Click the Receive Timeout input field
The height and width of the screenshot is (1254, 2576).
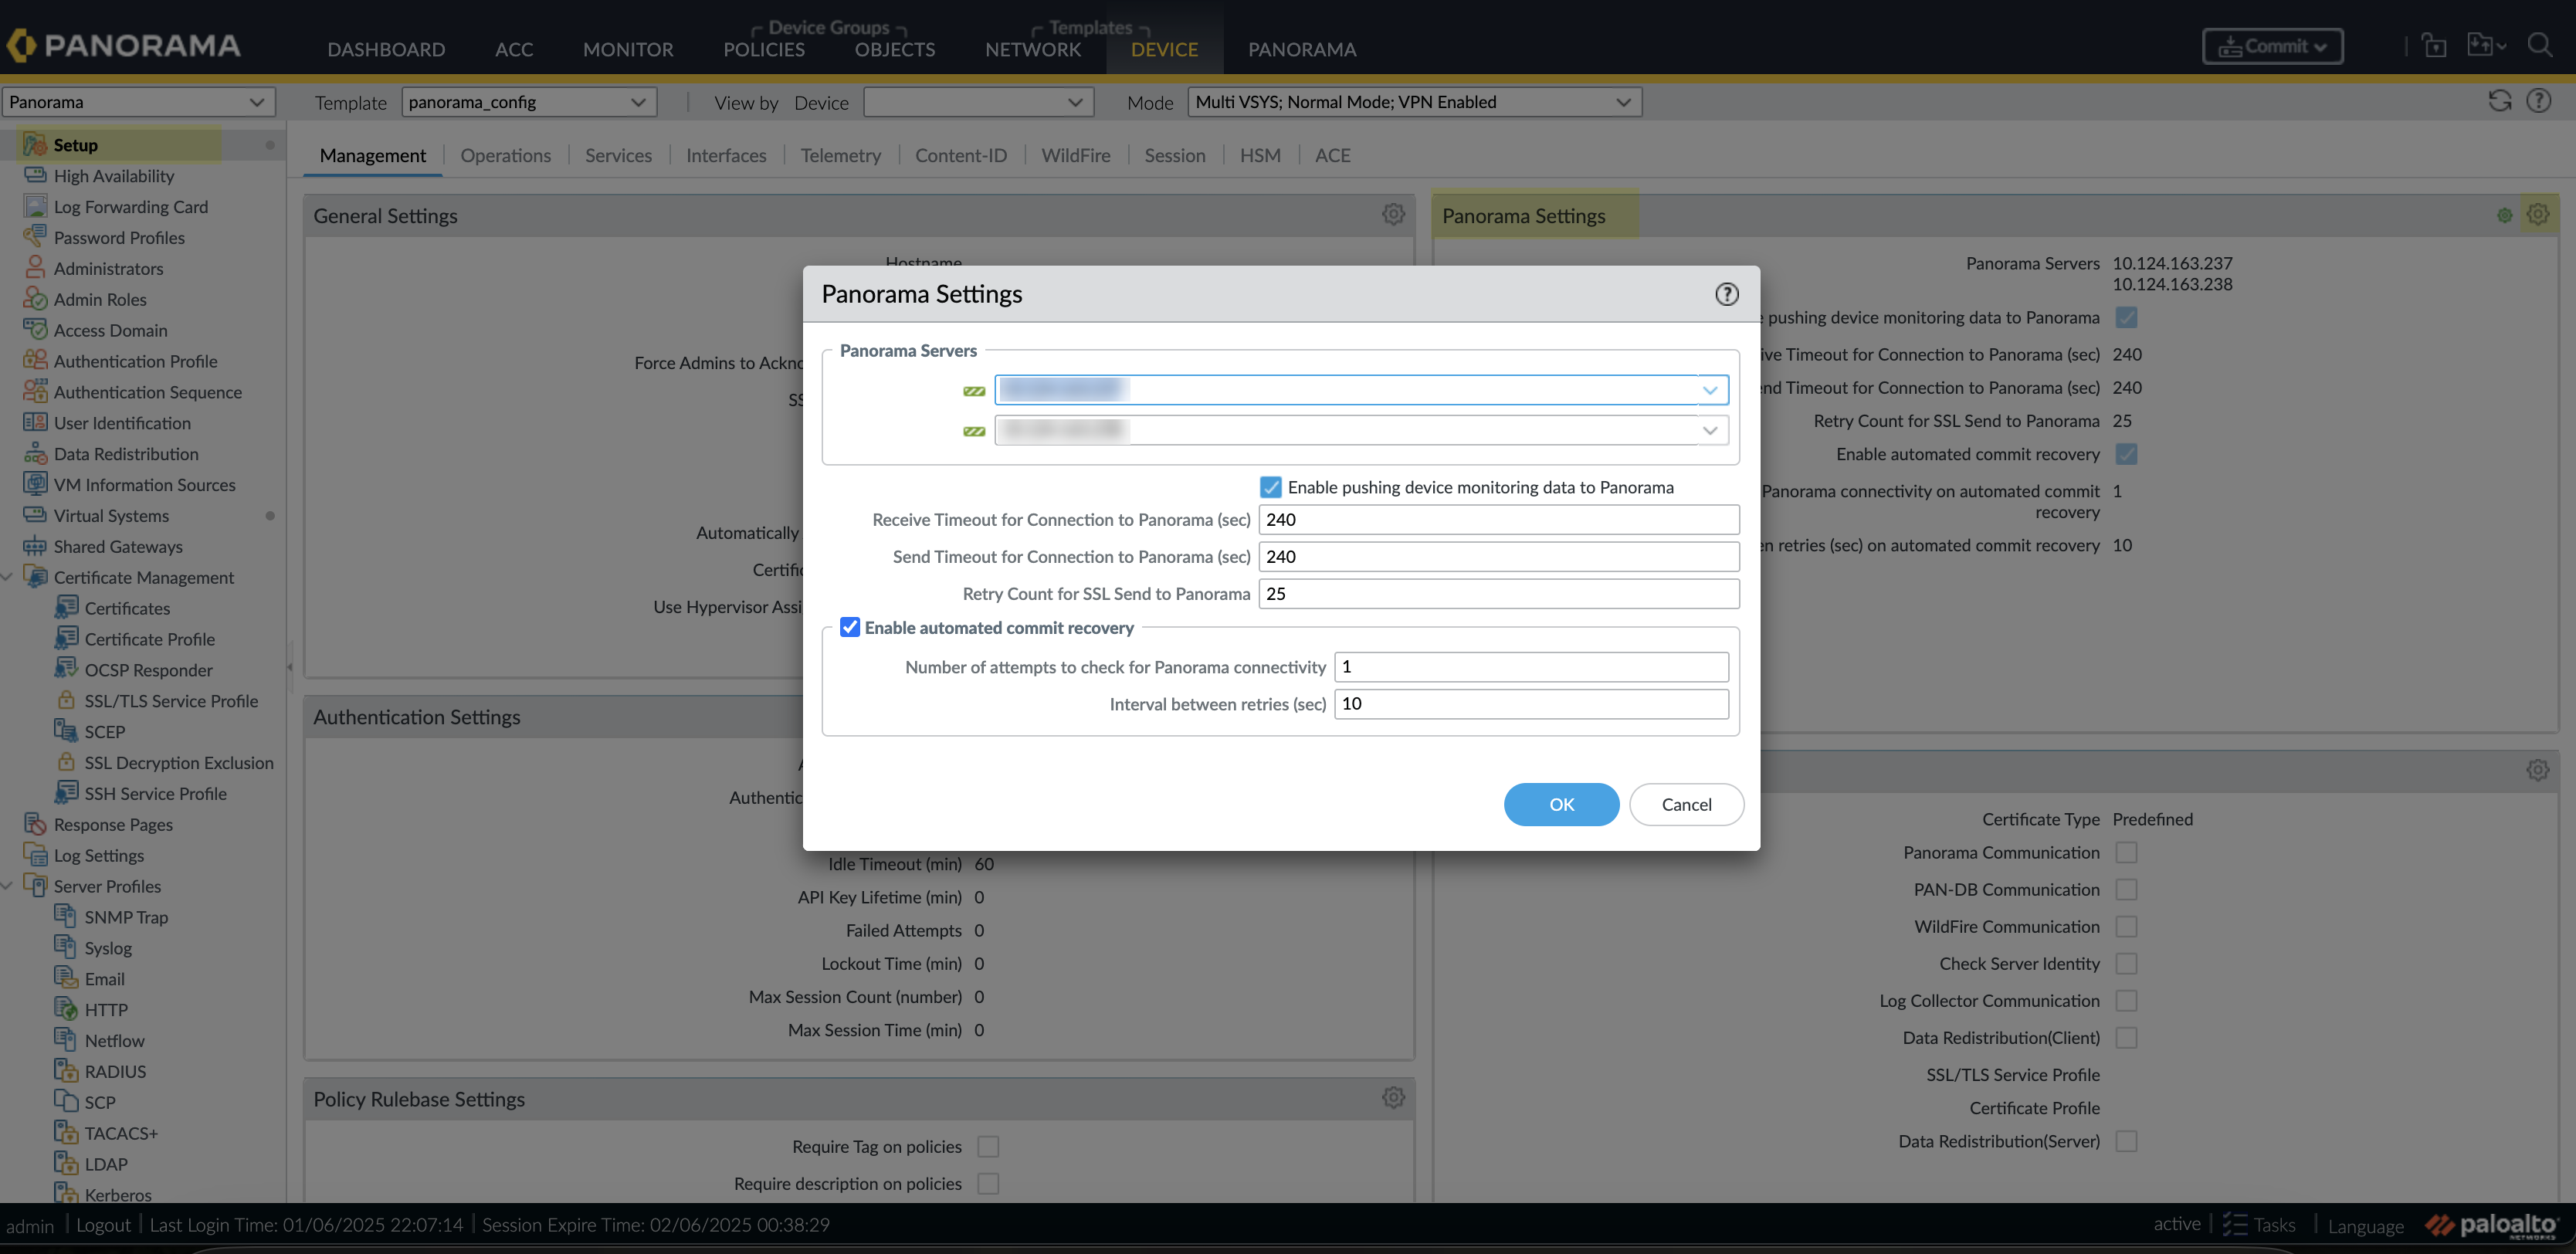tap(1497, 520)
